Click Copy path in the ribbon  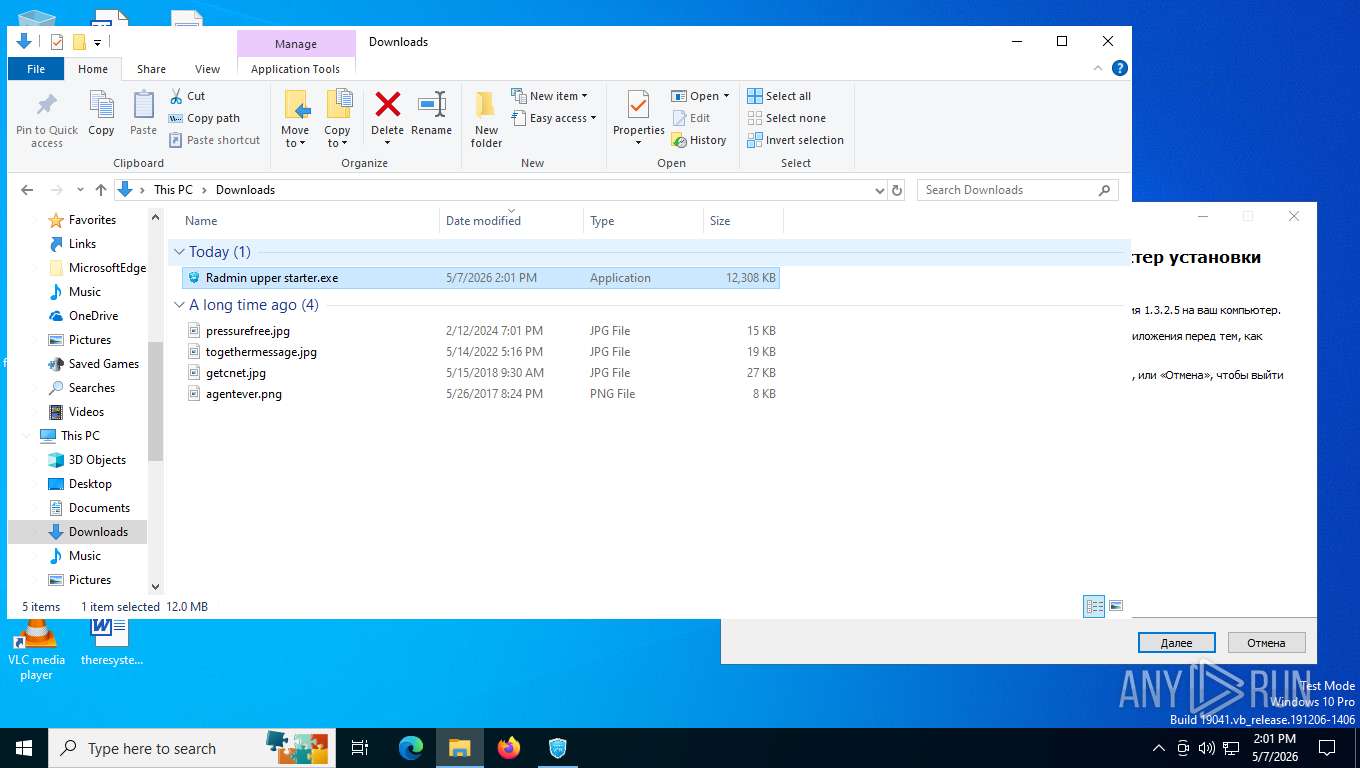(x=205, y=118)
